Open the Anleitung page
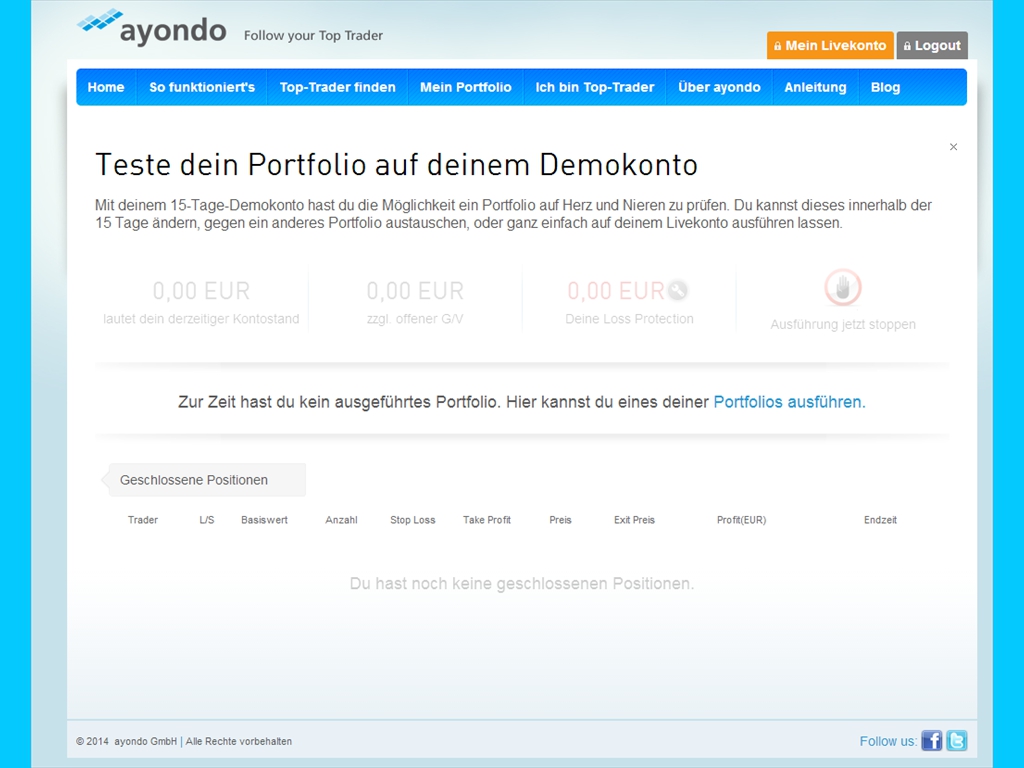Screen dimensions: 1024x768 click(x=815, y=87)
